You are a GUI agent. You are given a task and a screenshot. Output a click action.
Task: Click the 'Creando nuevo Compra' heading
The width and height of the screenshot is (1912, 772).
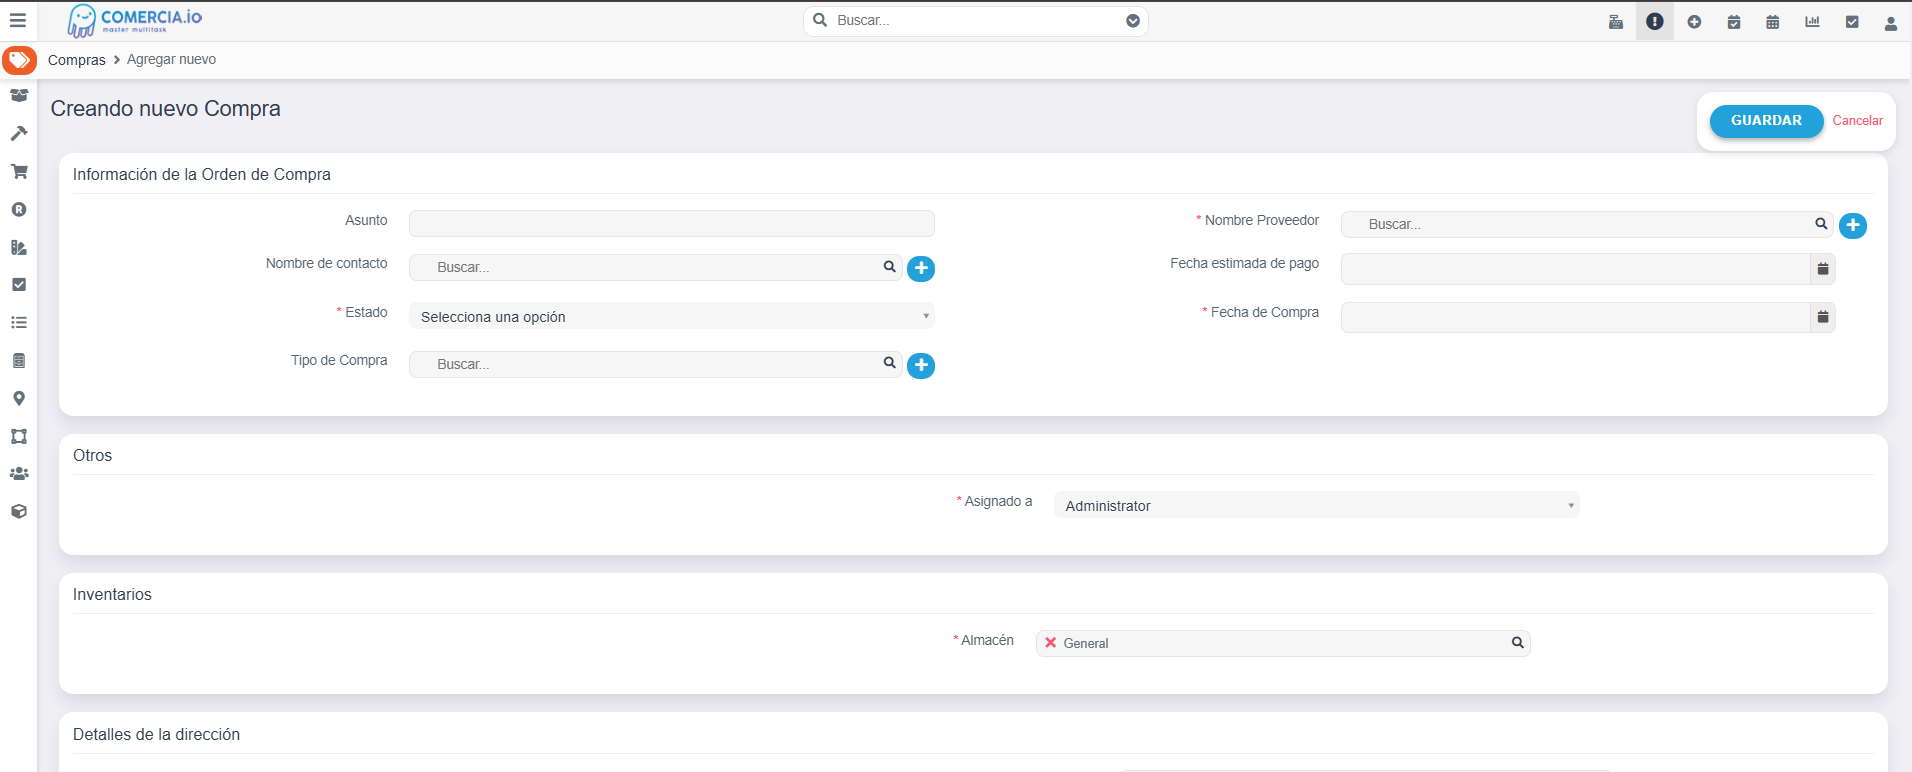click(166, 109)
